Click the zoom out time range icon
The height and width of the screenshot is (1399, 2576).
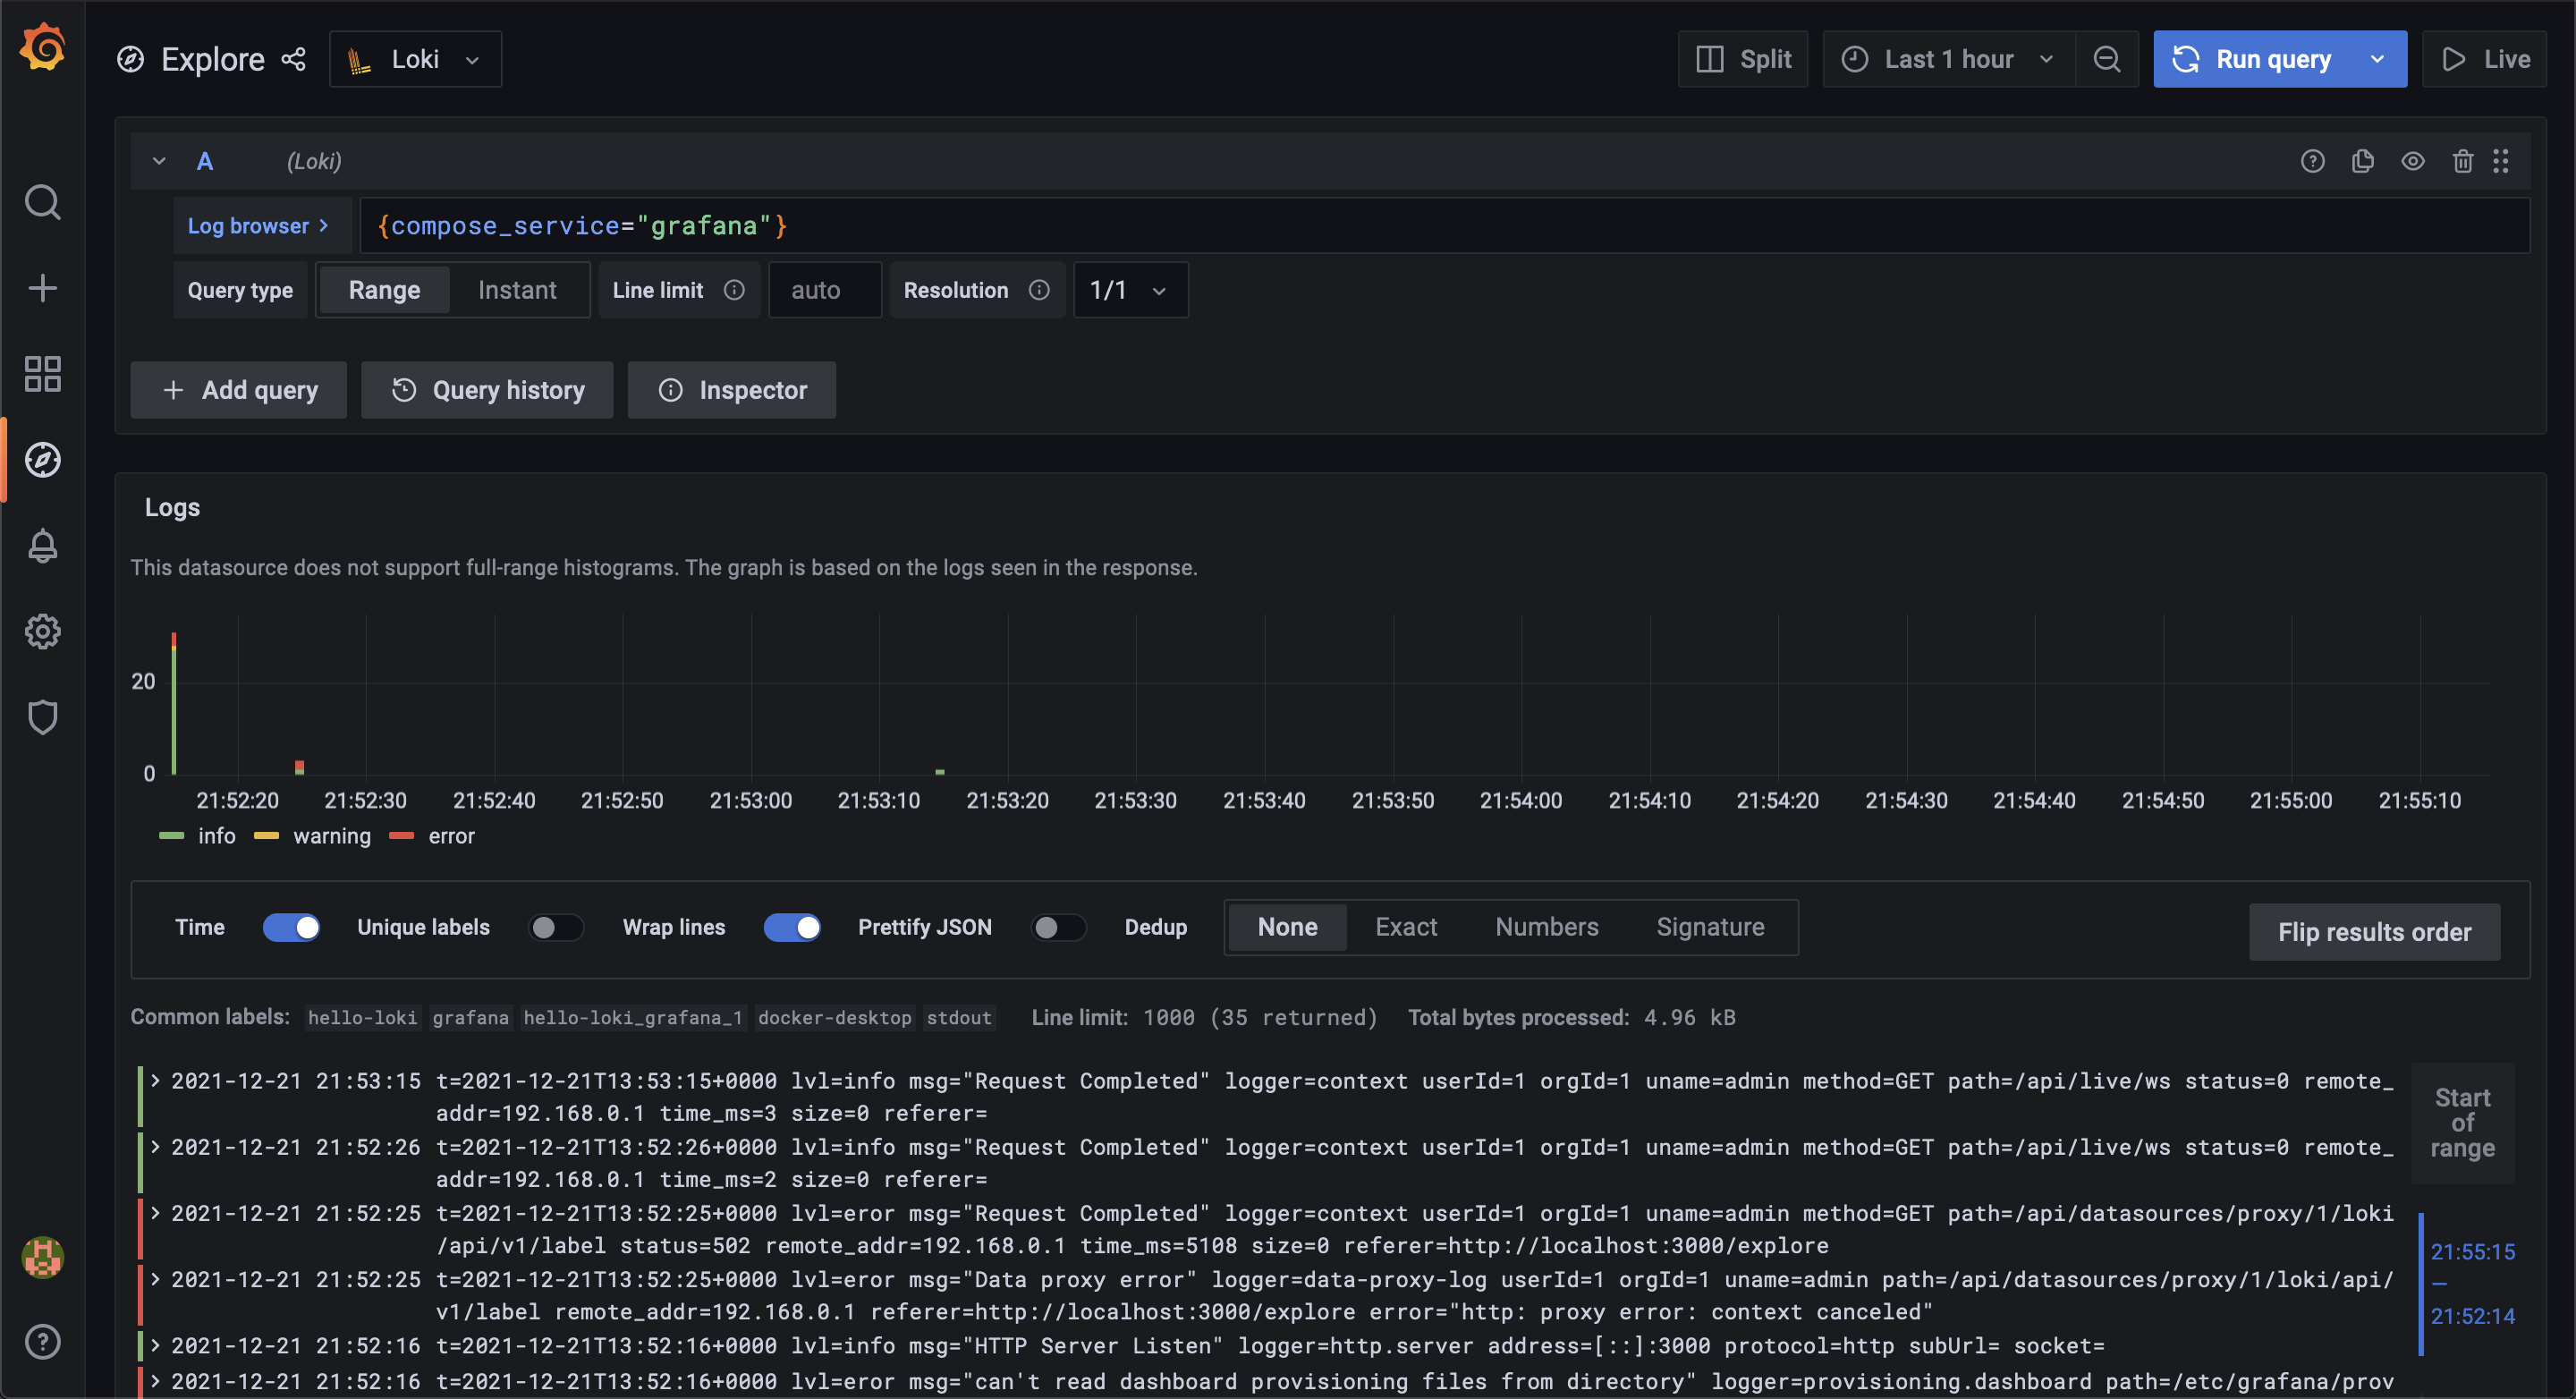coord(2106,59)
